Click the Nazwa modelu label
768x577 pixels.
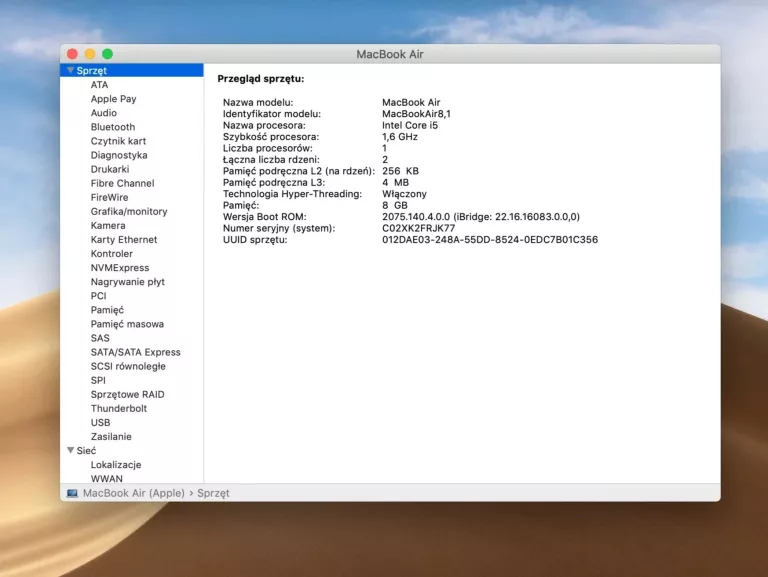tap(258, 102)
